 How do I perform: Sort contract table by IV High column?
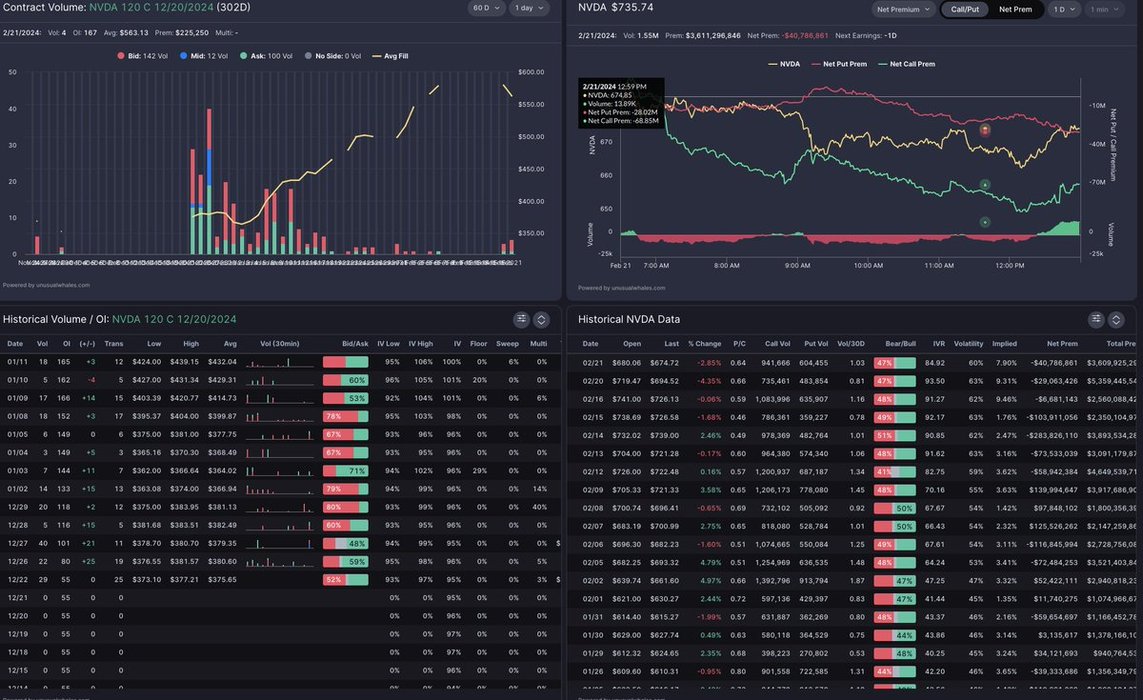pos(421,343)
